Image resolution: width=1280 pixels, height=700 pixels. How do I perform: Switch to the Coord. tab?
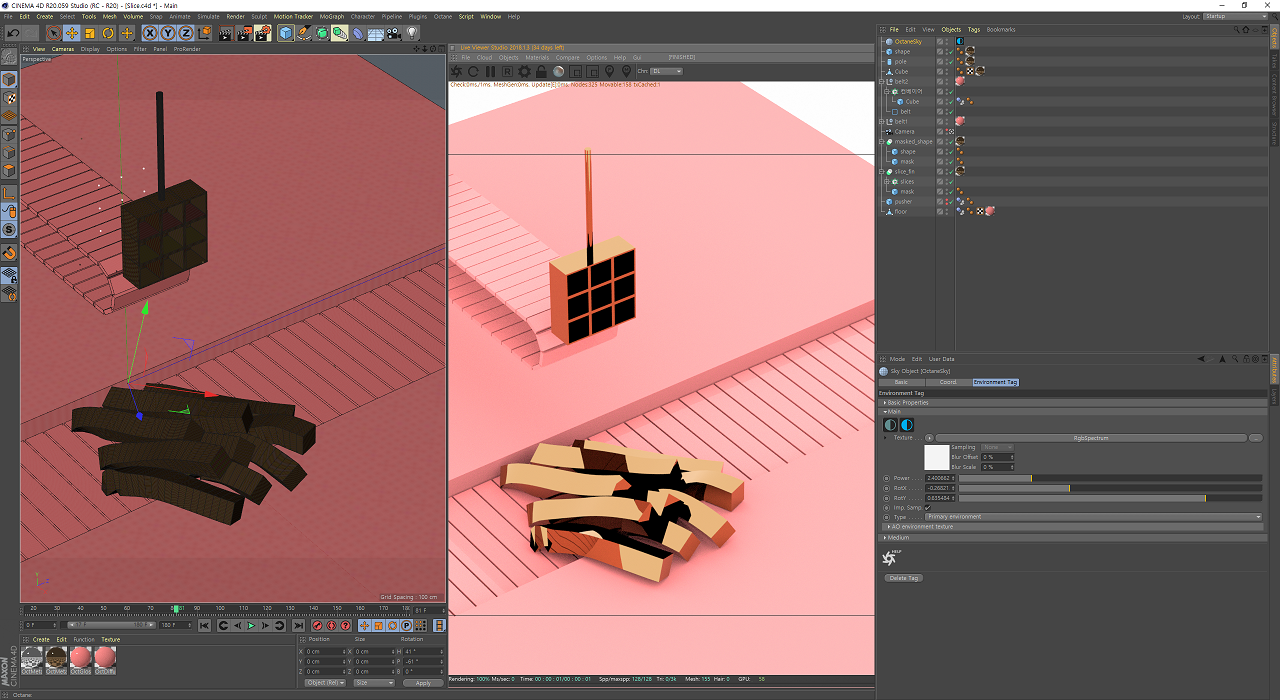pyautogui.click(x=947, y=382)
